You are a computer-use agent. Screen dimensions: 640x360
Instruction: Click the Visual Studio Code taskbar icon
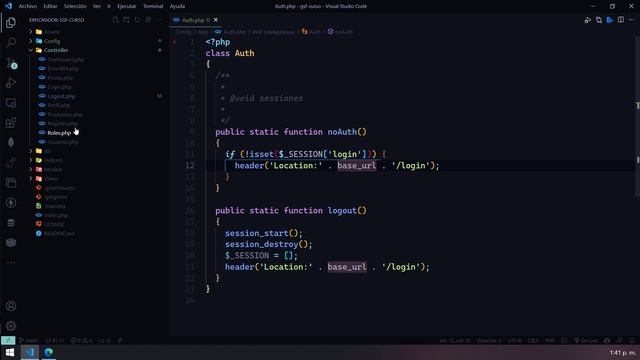coord(29,352)
